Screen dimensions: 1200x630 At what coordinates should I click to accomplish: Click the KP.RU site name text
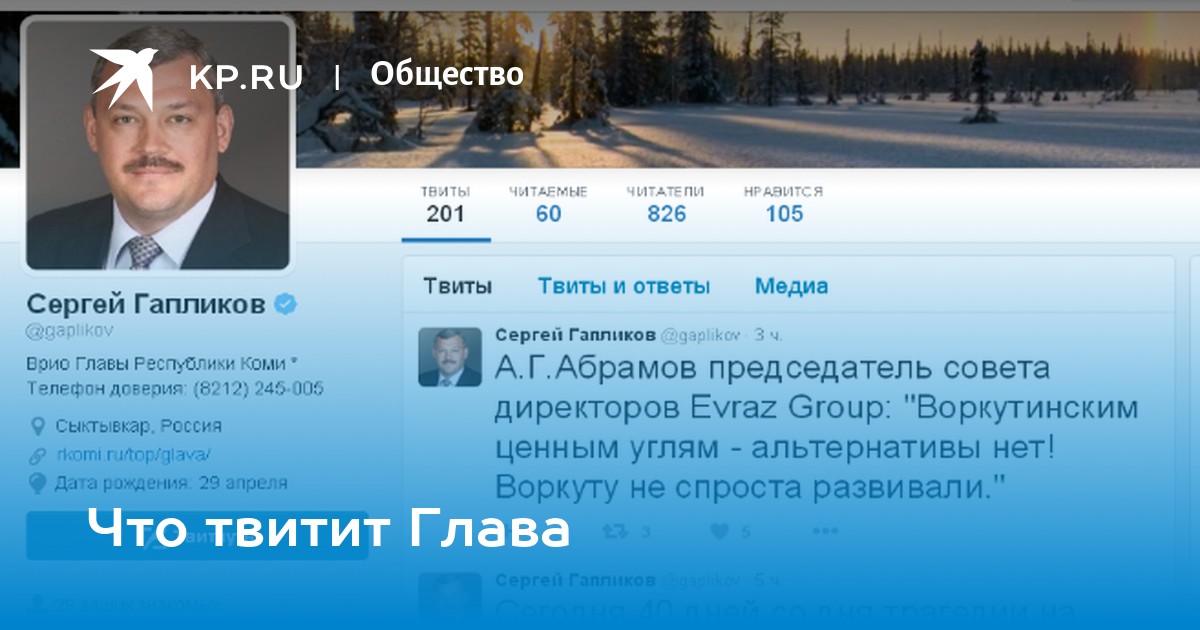(246, 77)
